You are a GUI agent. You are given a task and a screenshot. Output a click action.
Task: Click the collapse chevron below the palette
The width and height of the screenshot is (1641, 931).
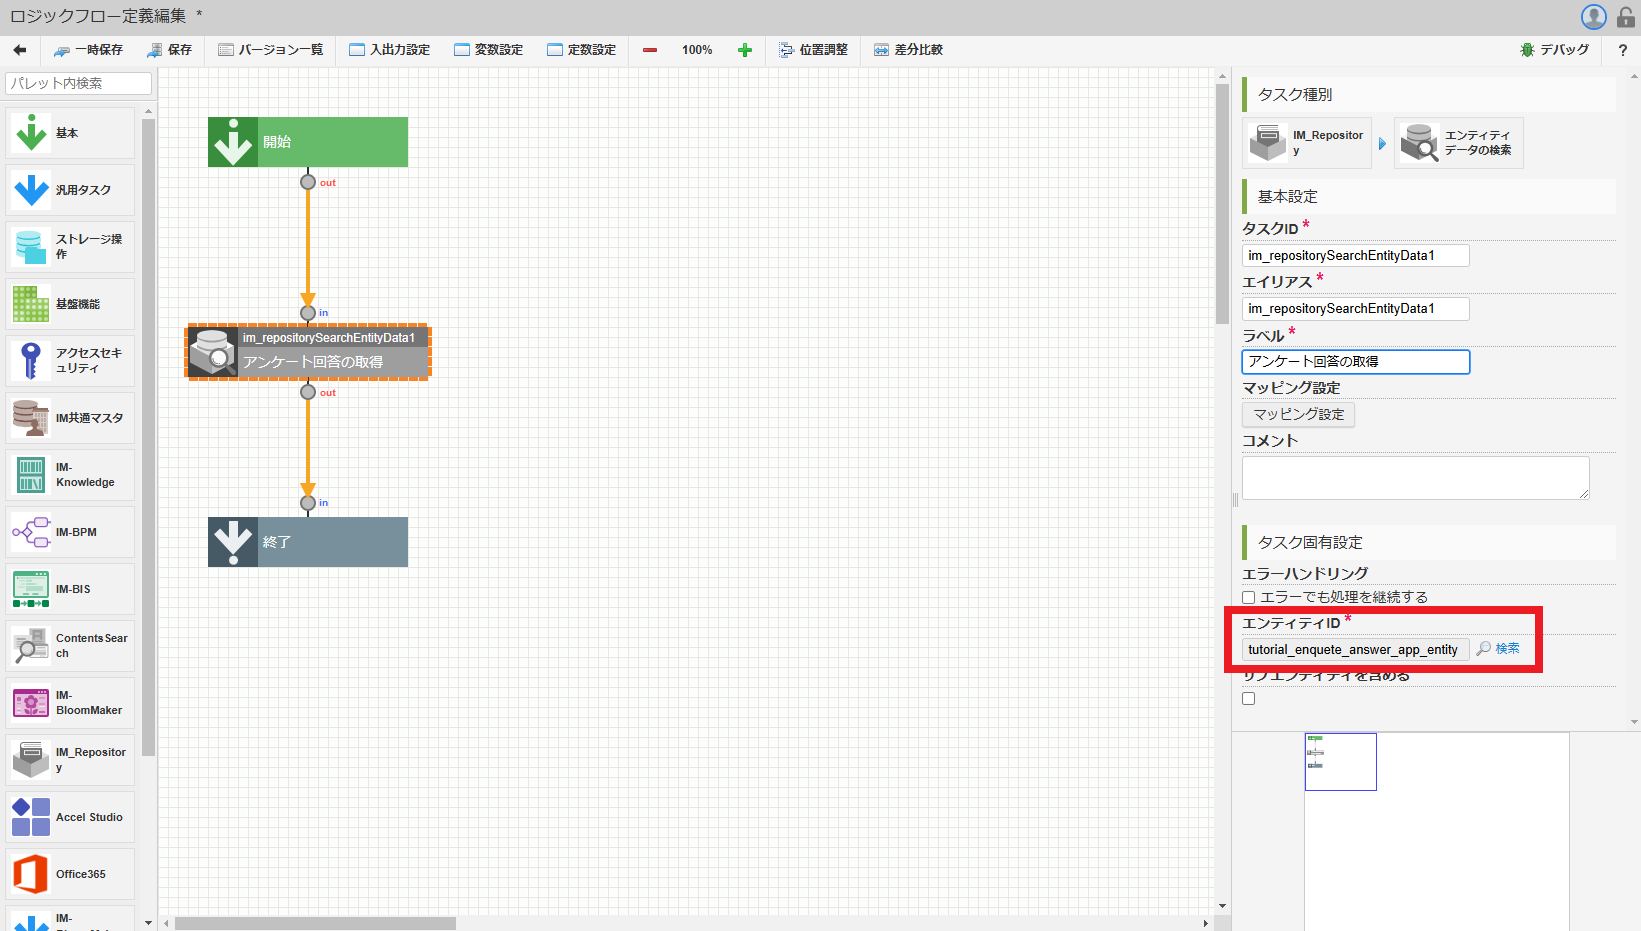click(148, 921)
